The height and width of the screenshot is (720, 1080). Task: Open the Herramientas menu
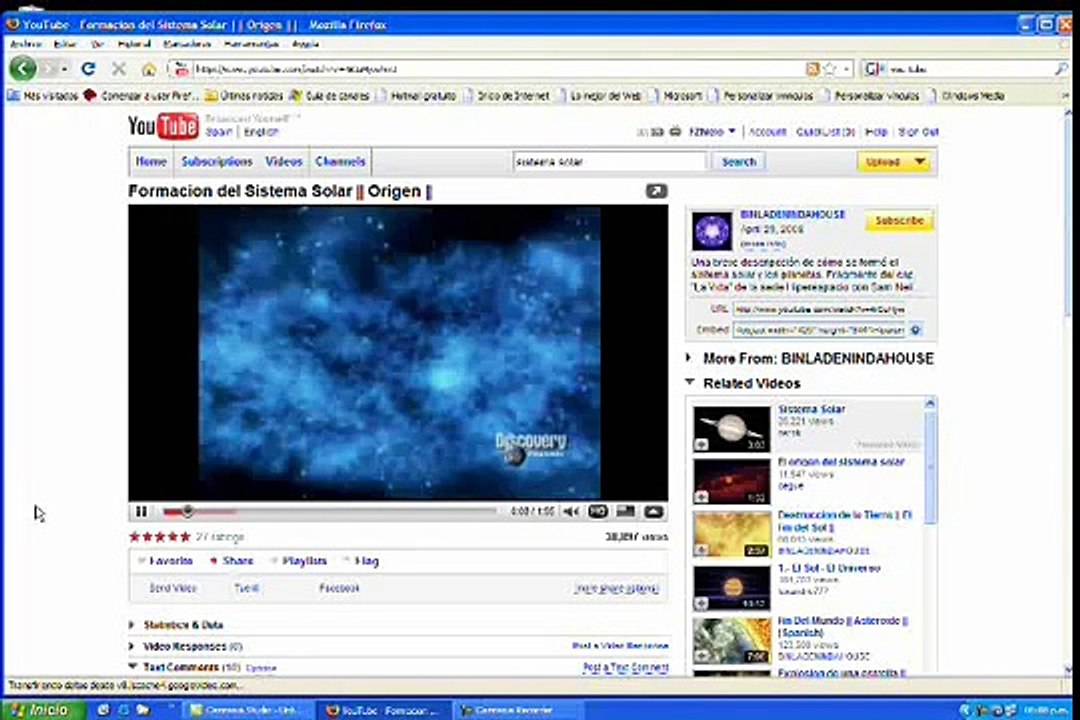coord(251,44)
